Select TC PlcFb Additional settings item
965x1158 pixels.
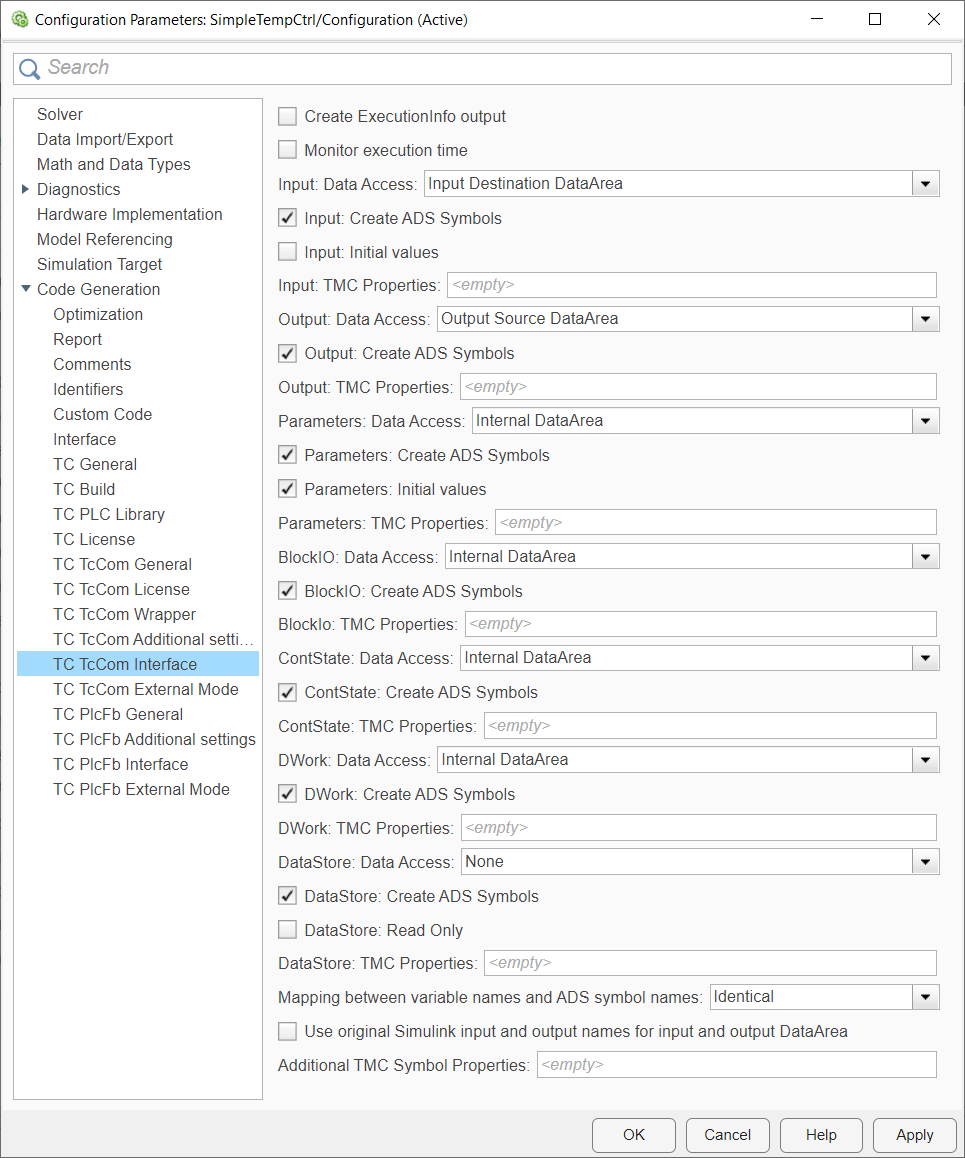tap(154, 739)
